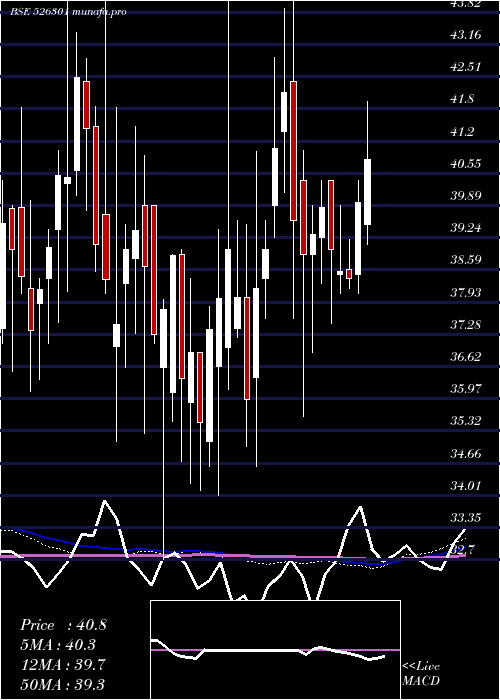Click the 33.35 price axis label

(466, 518)
